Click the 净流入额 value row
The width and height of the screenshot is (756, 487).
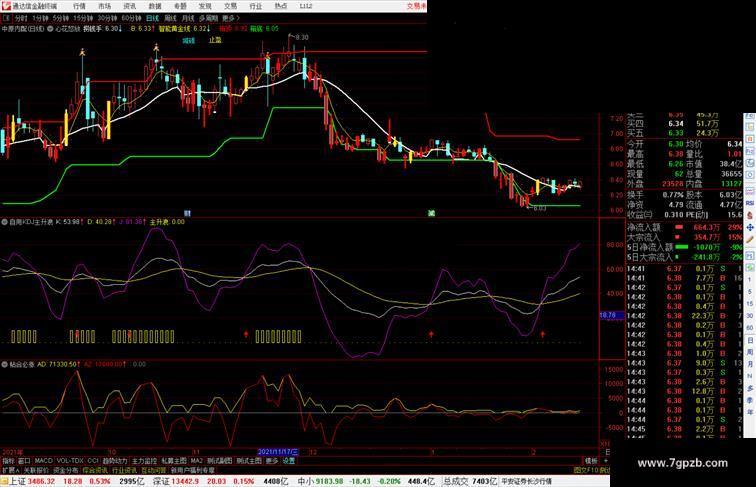click(x=684, y=227)
